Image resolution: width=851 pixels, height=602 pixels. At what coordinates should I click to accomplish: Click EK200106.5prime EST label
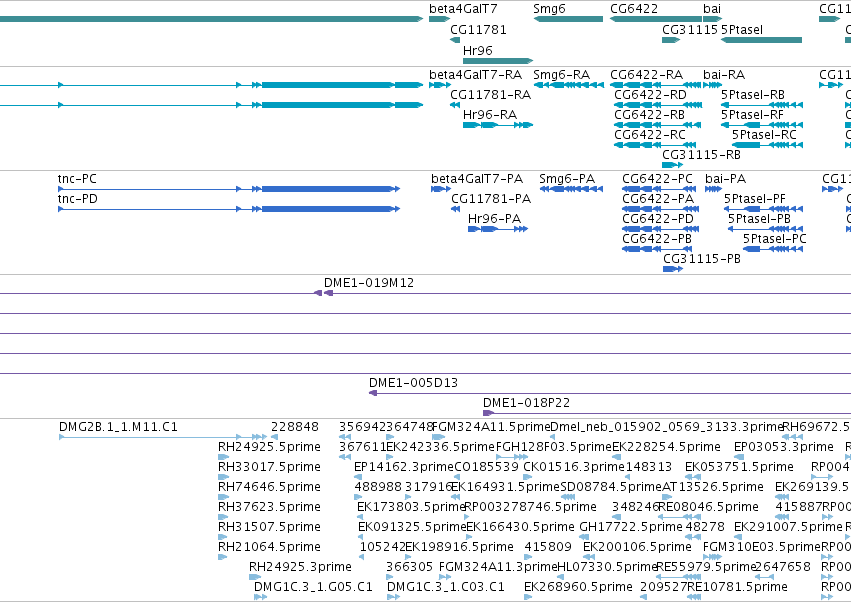pyautogui.click(x=637, y=547)
